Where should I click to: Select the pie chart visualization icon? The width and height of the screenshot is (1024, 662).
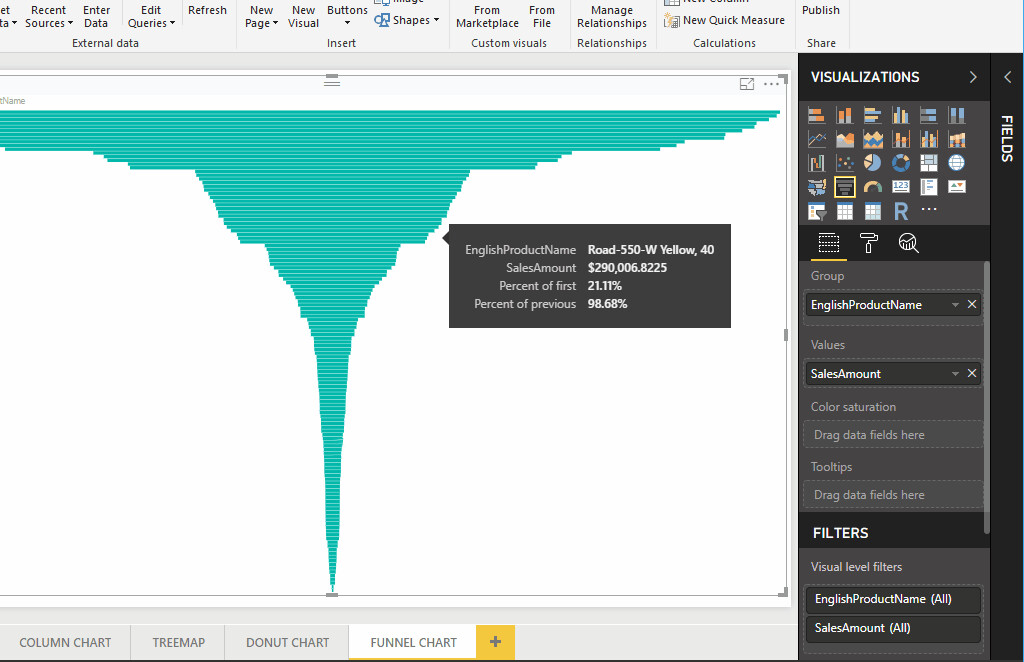[873, 163]
